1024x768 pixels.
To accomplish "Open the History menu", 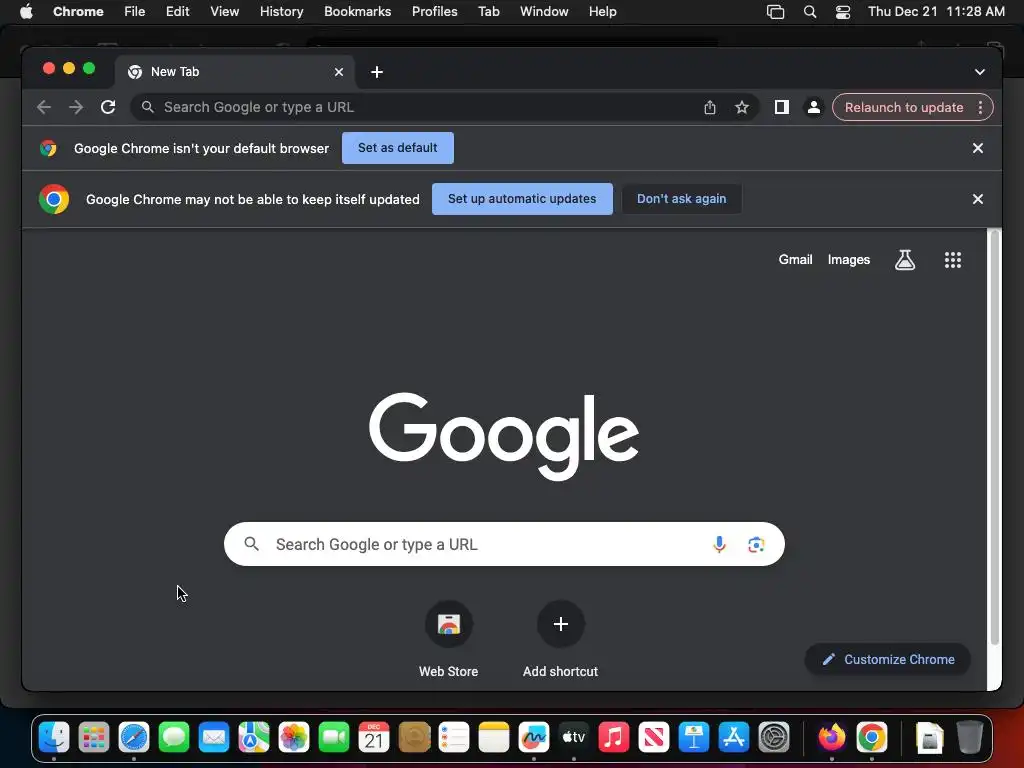I will click(x=281, y=12).
